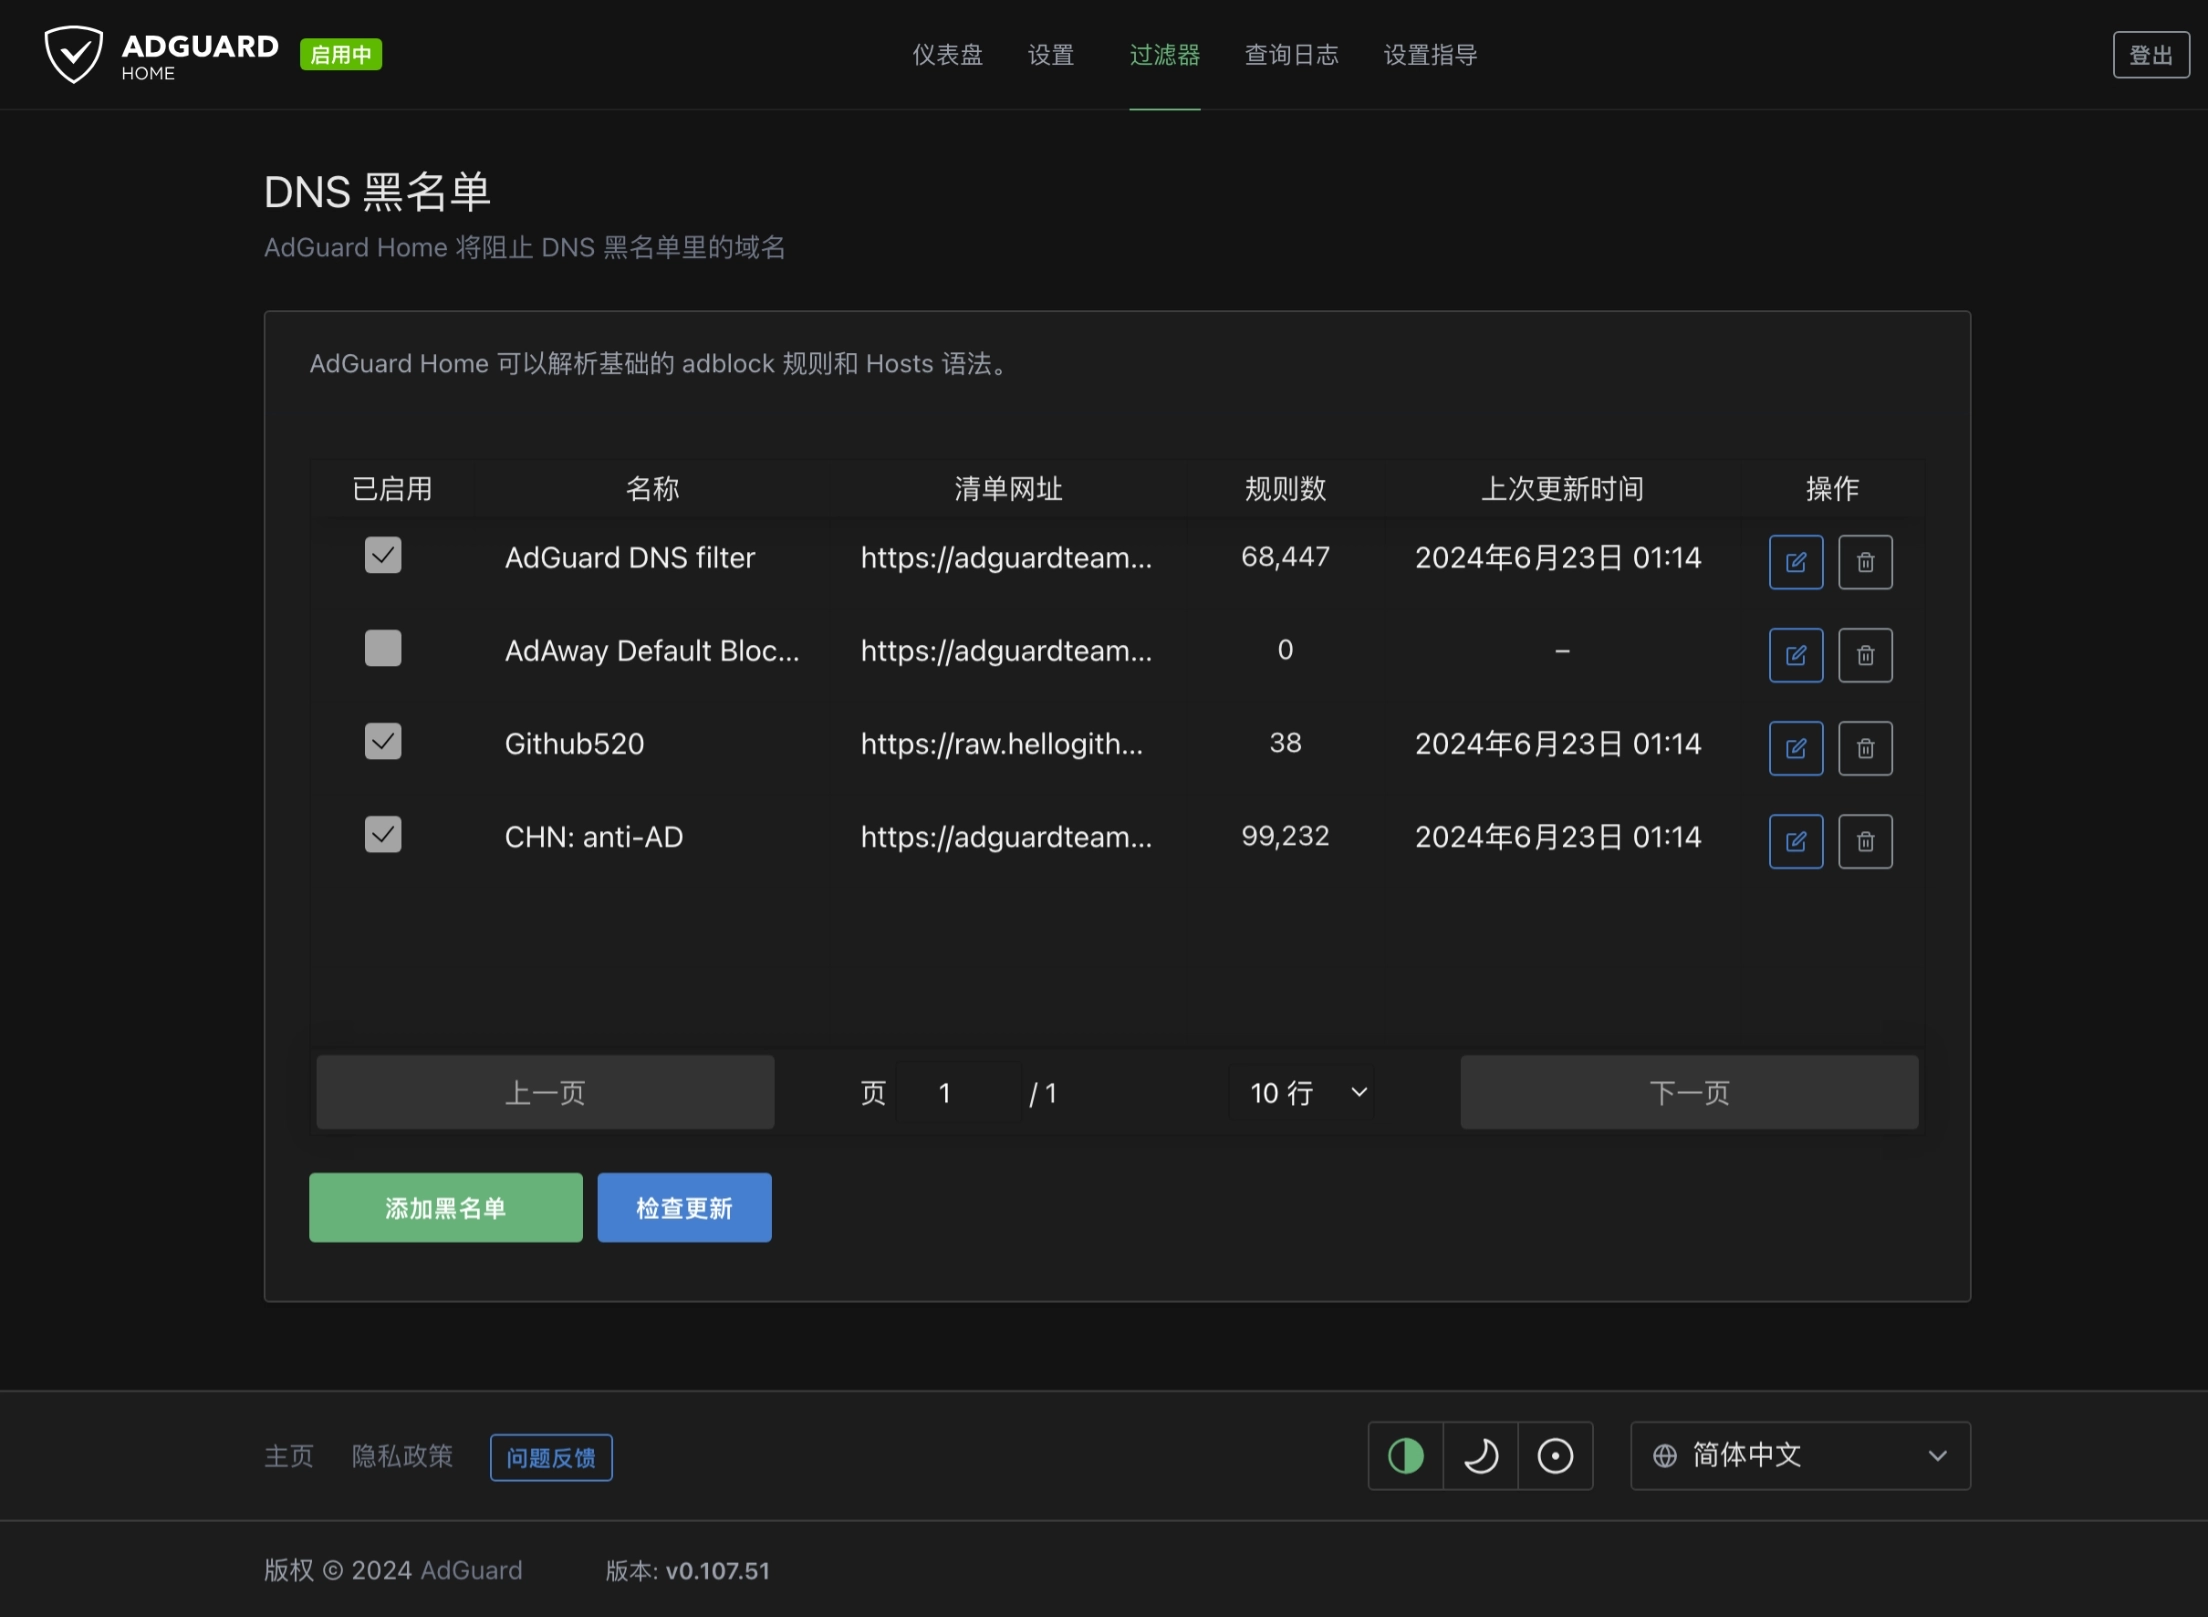Disable the AdGuard DNS filter checkbox

[383, 555]
